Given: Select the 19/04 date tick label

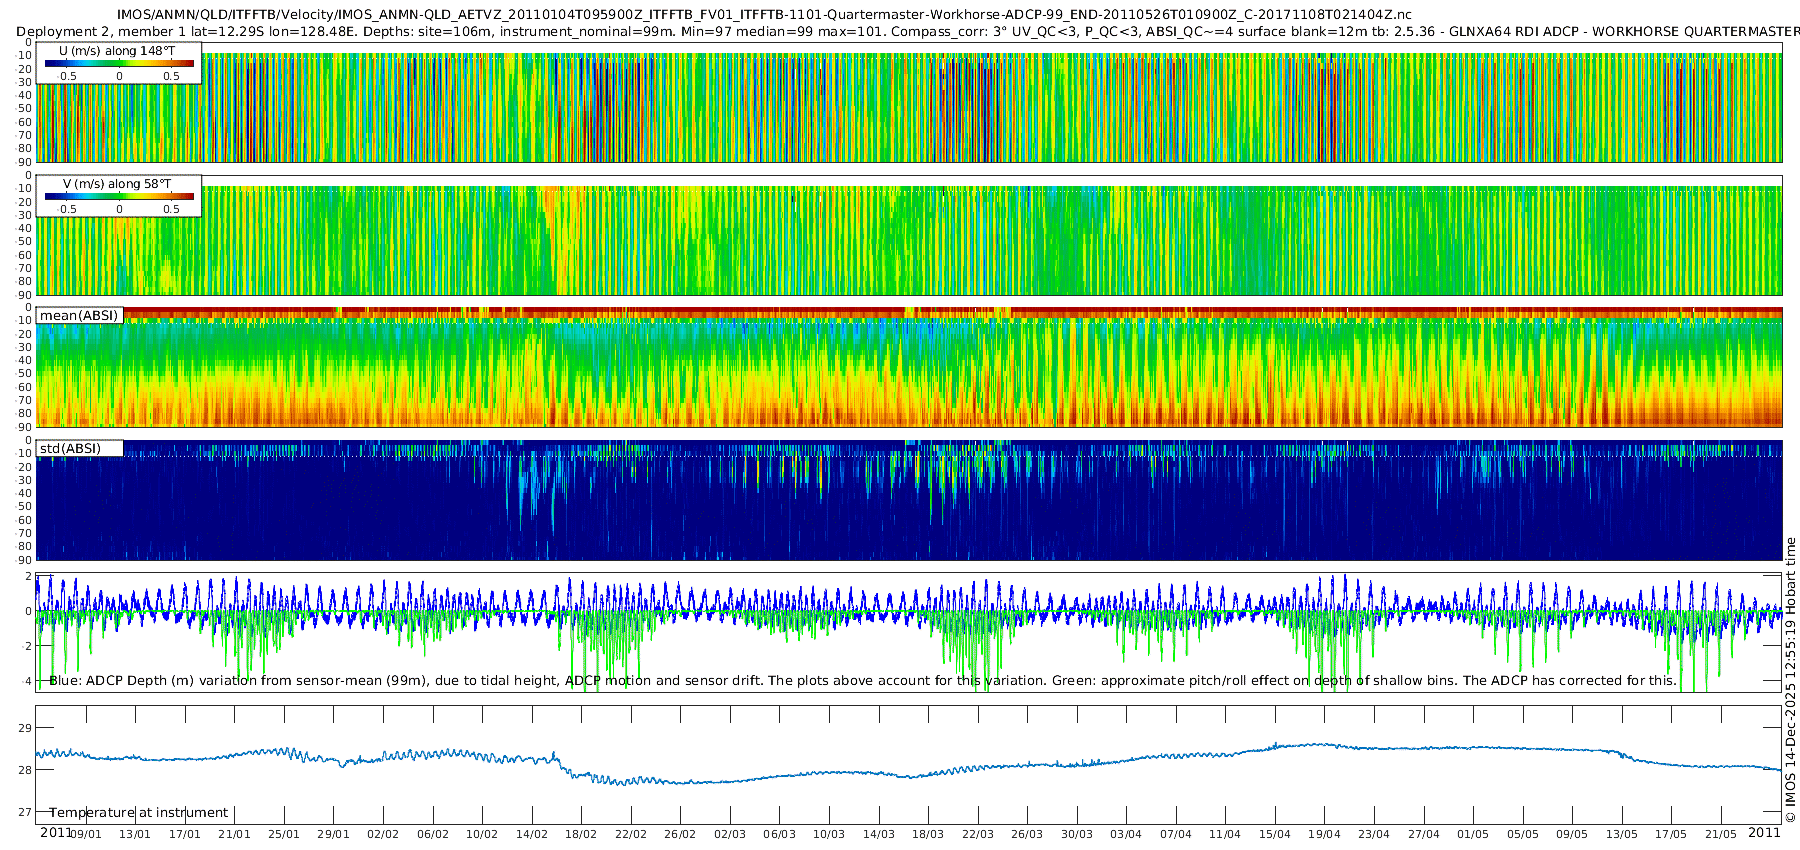Looking at the screenshot, I should click(x=1324, y=835).
